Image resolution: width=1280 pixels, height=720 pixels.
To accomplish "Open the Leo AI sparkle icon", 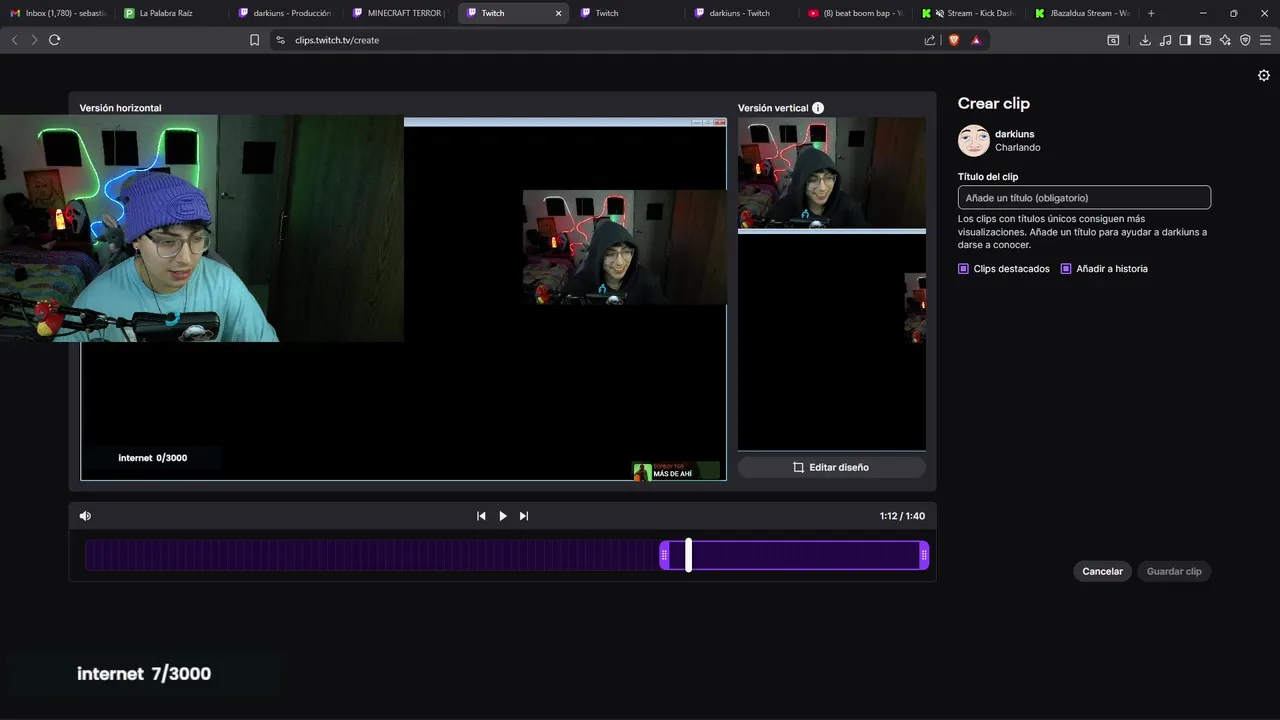I will click(x=1225, y=40).
